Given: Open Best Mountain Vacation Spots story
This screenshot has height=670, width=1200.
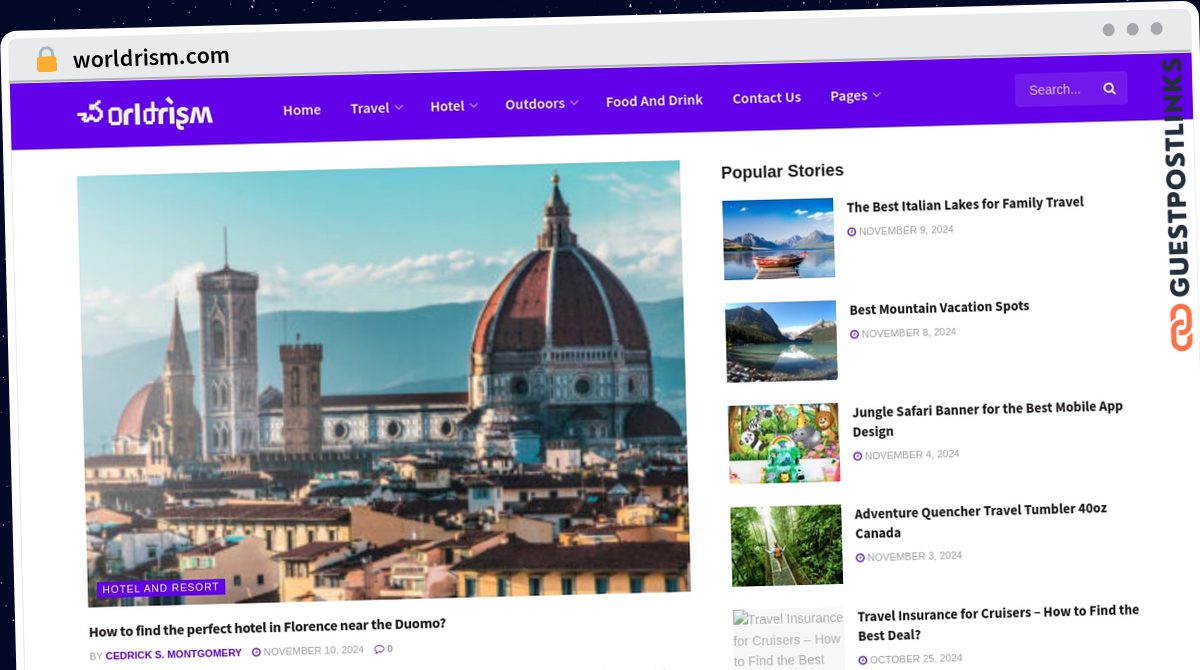Looking at the screenshot, I should coord(939,308).
